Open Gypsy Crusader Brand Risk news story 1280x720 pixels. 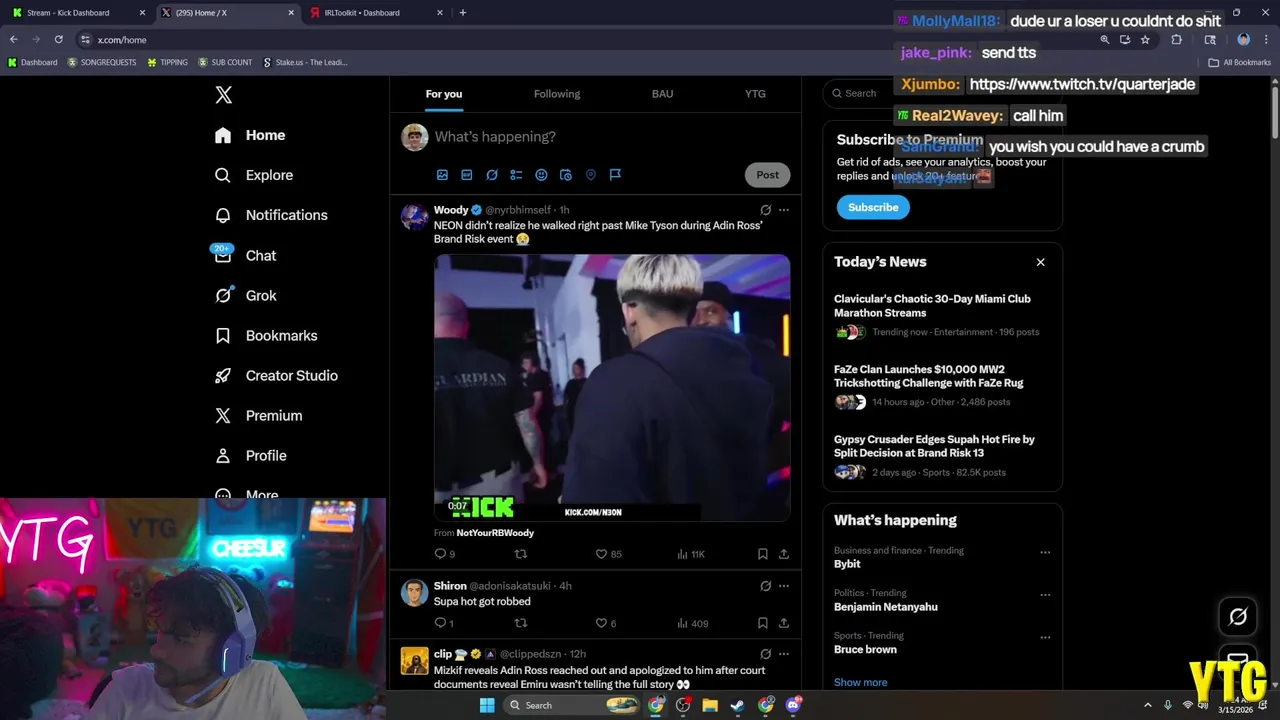pyautogui.click(x=942, y=456)
